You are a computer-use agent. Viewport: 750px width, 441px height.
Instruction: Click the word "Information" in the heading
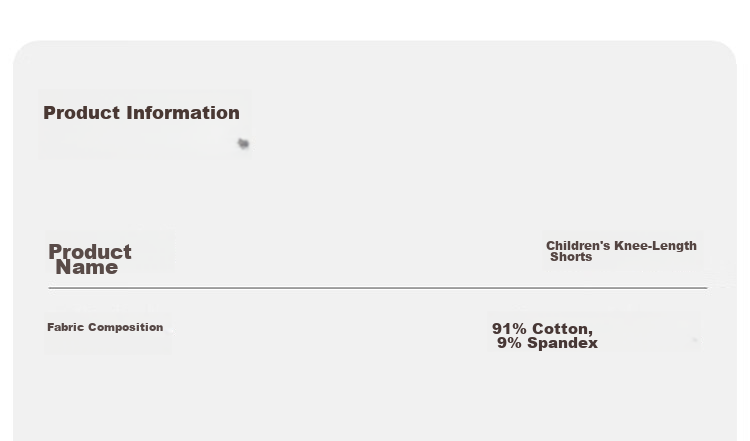[x=183, y=113]
